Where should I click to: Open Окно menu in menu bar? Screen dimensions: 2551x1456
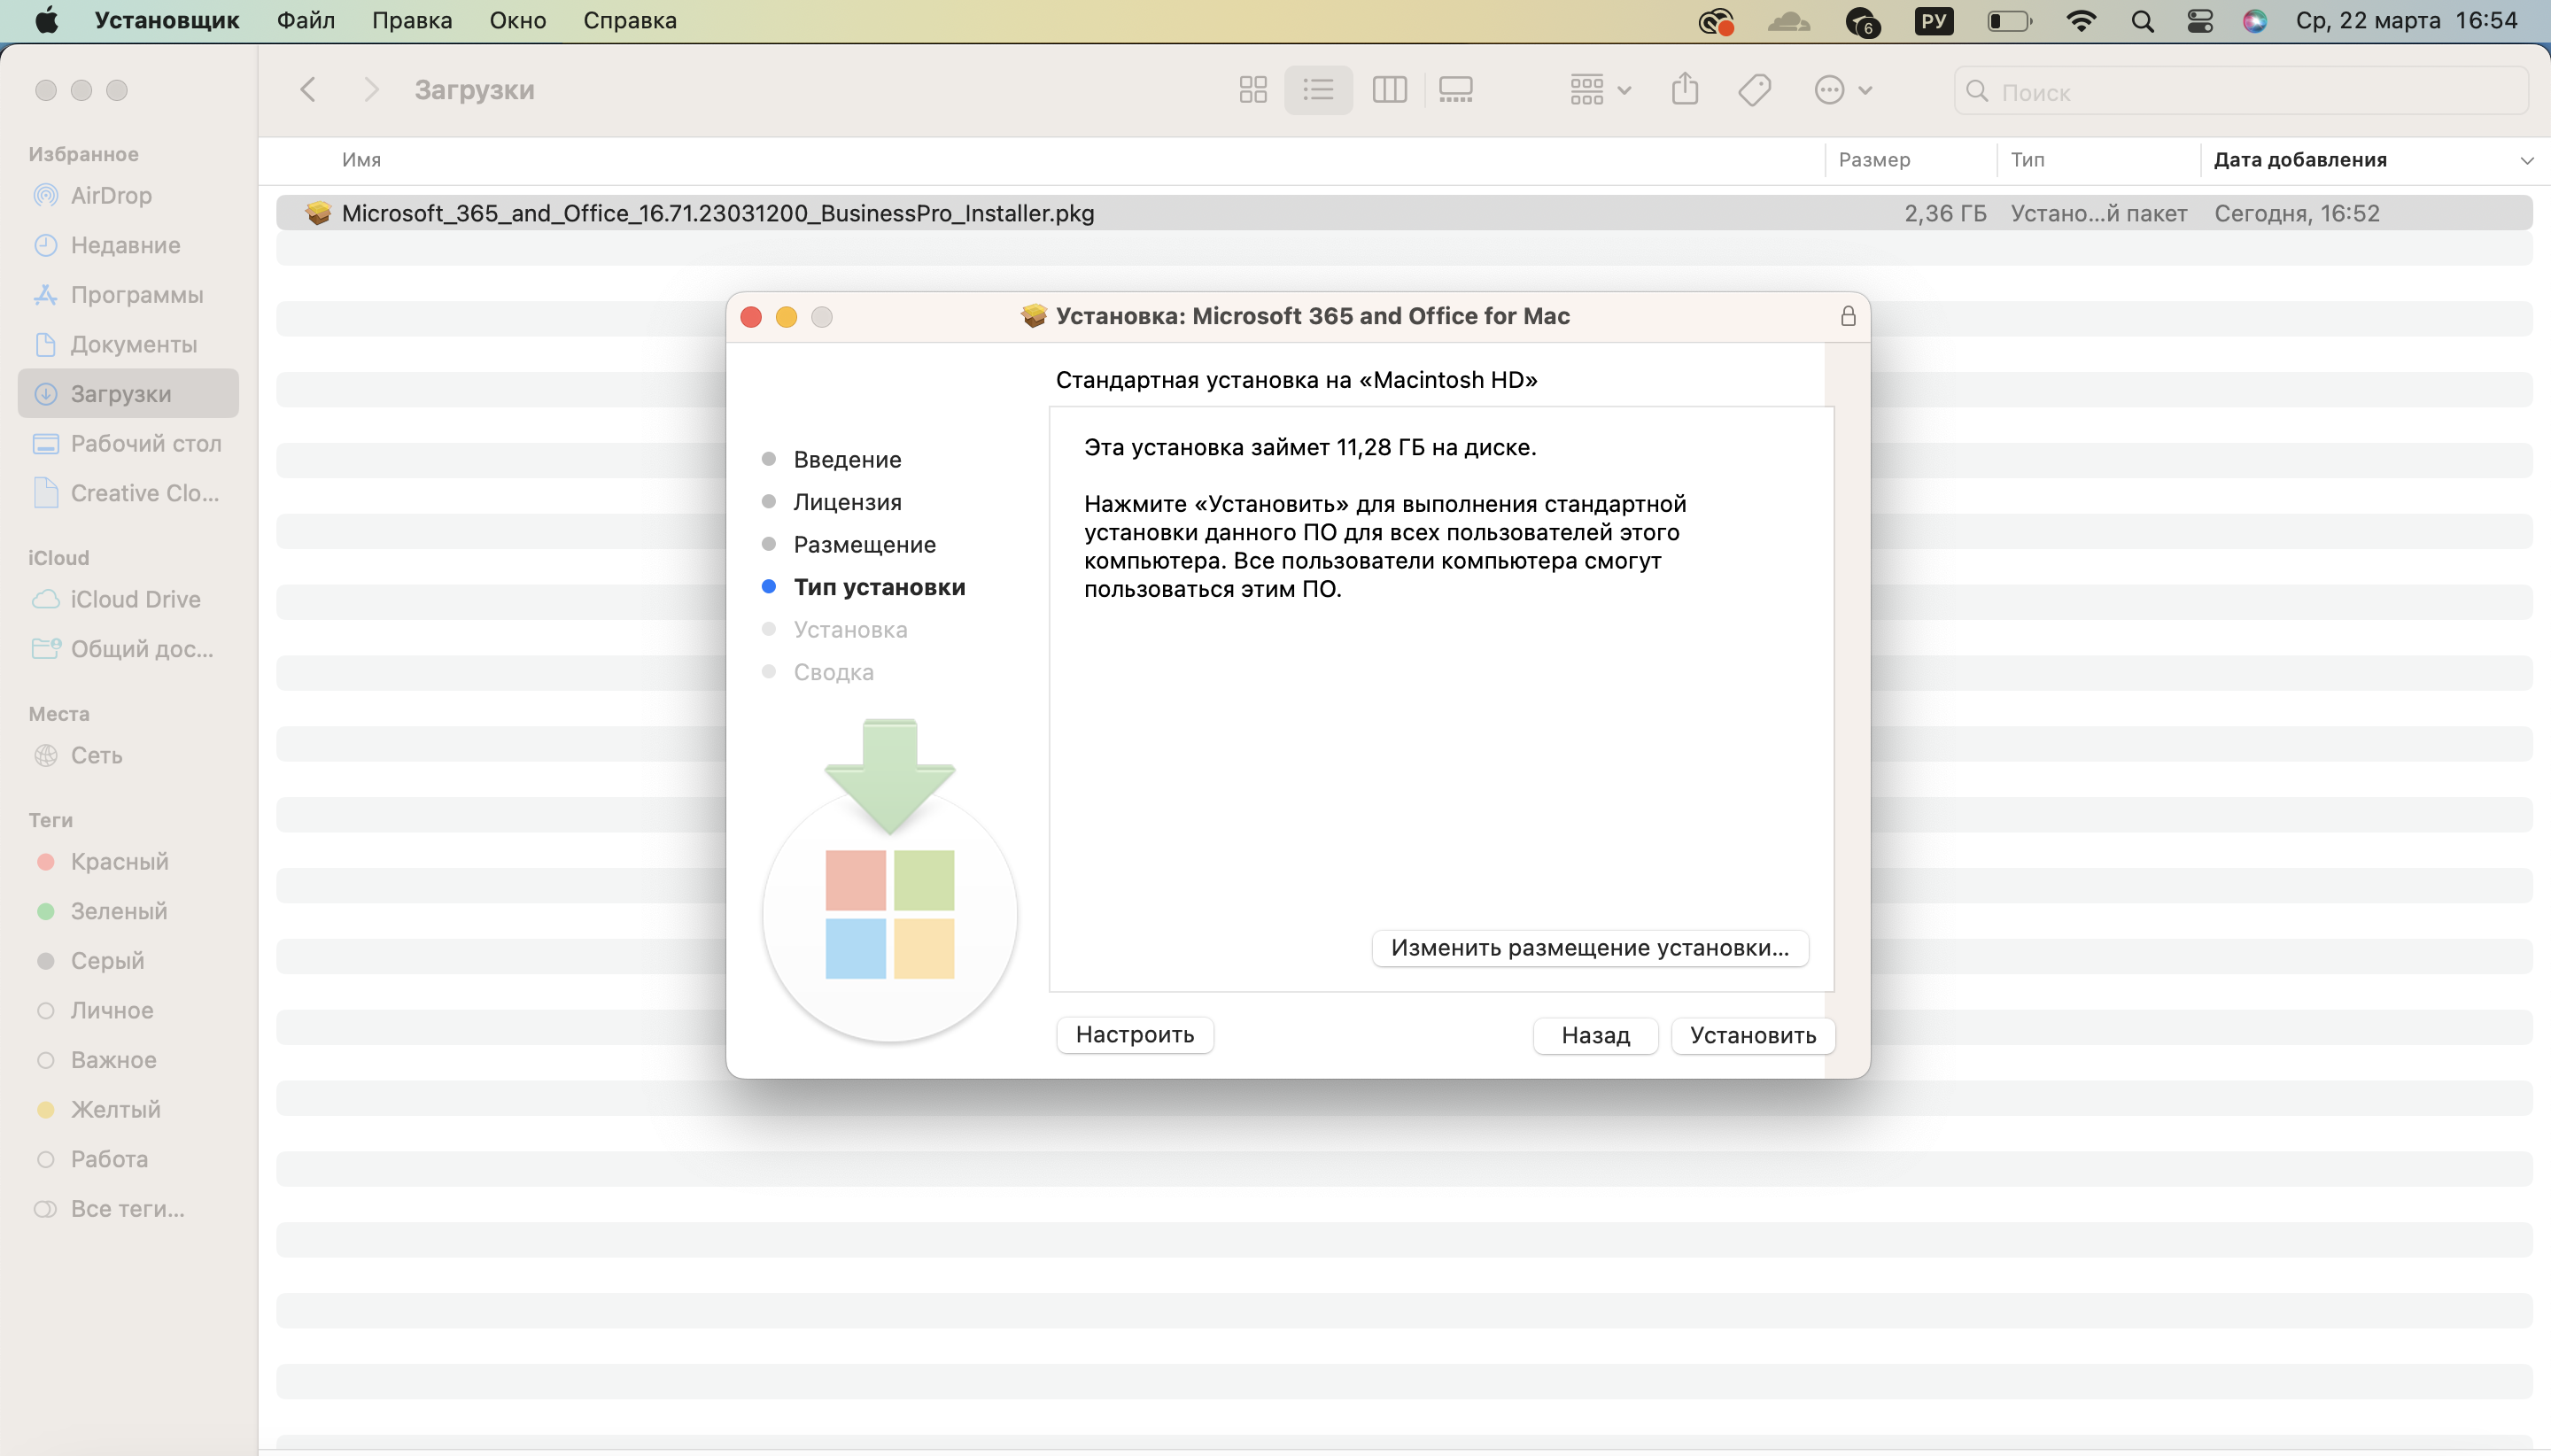click(517, 19)
